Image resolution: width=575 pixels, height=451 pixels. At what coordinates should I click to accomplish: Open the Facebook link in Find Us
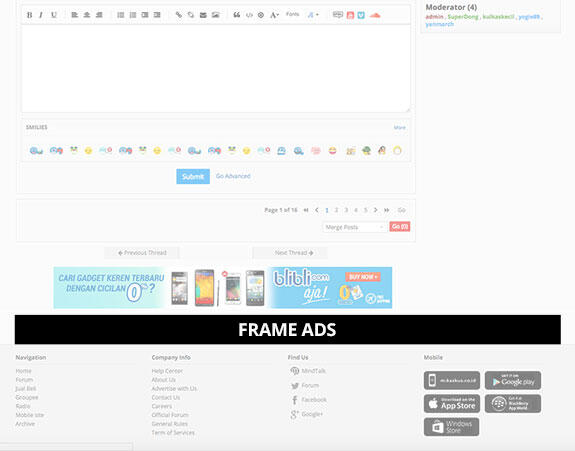[309, 400]
